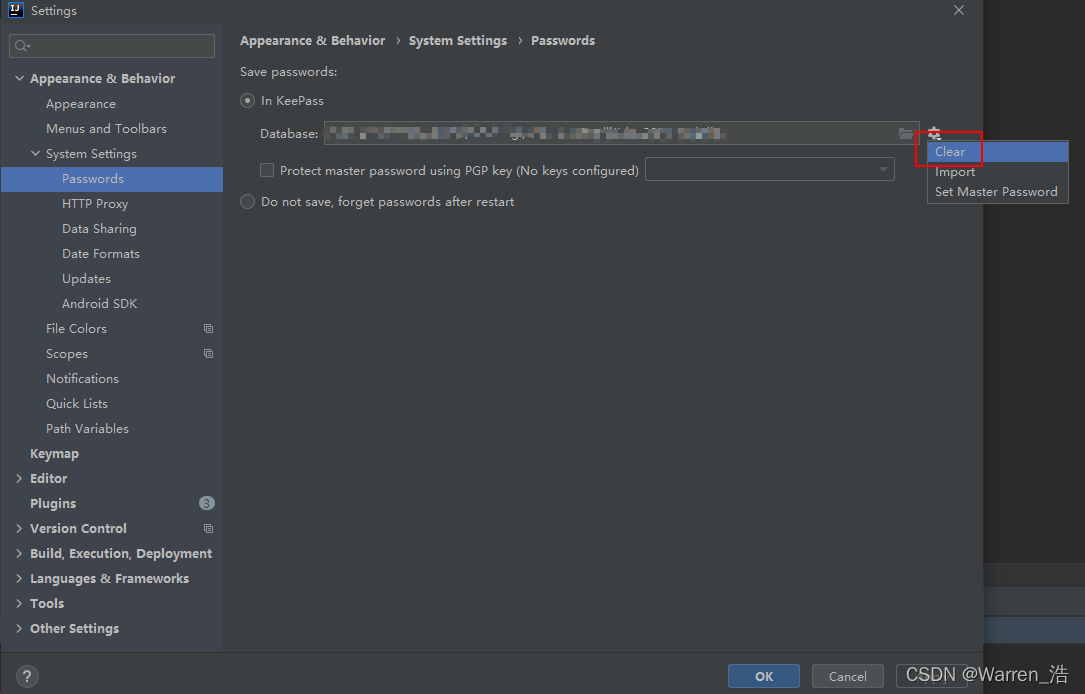Screen dimensions: 1085x694
Task: Open Path Variables settings
Action: [x=87, y=428]
